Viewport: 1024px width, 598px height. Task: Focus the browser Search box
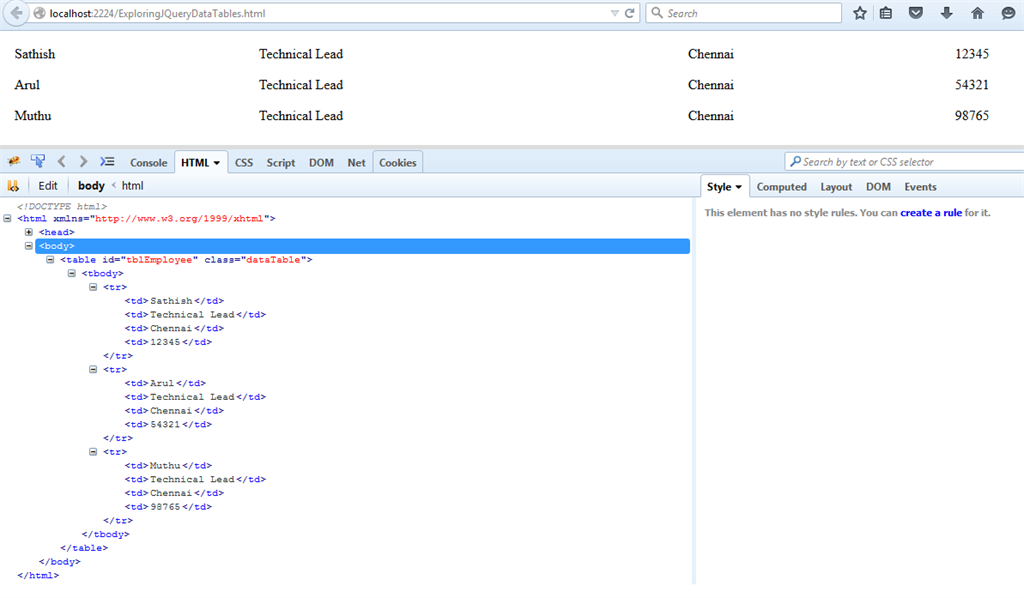click(743, 13)
